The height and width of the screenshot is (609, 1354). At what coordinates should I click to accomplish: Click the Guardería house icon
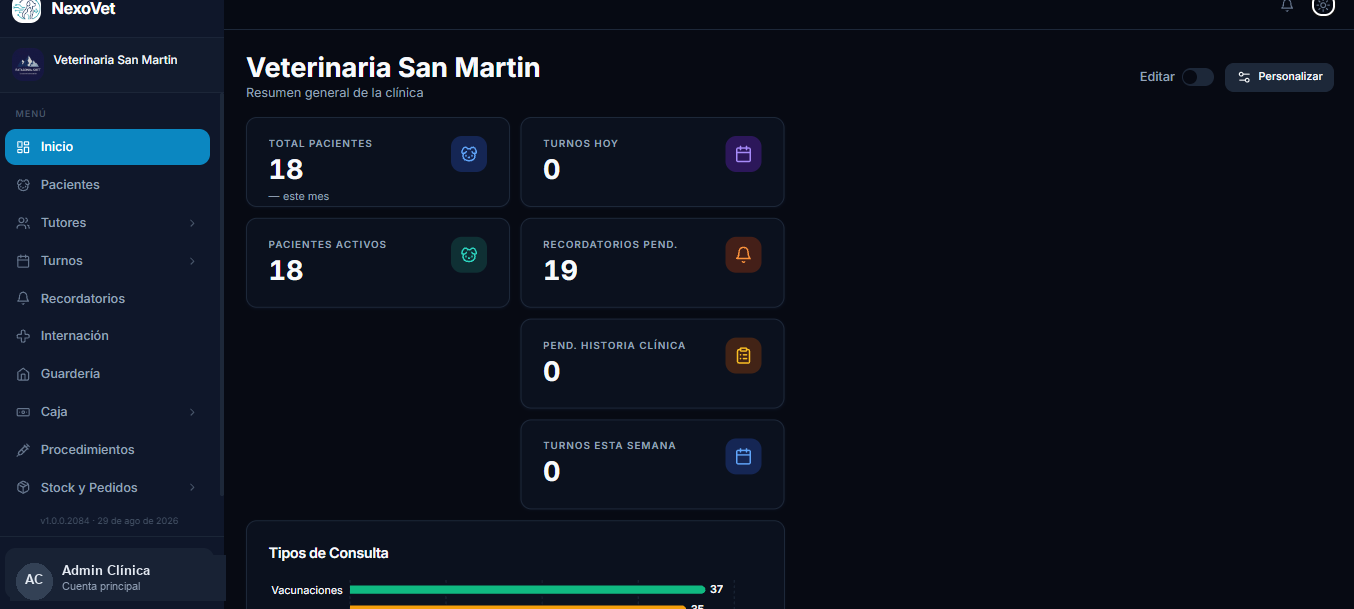pyautogui.click(x=23, y=374)
